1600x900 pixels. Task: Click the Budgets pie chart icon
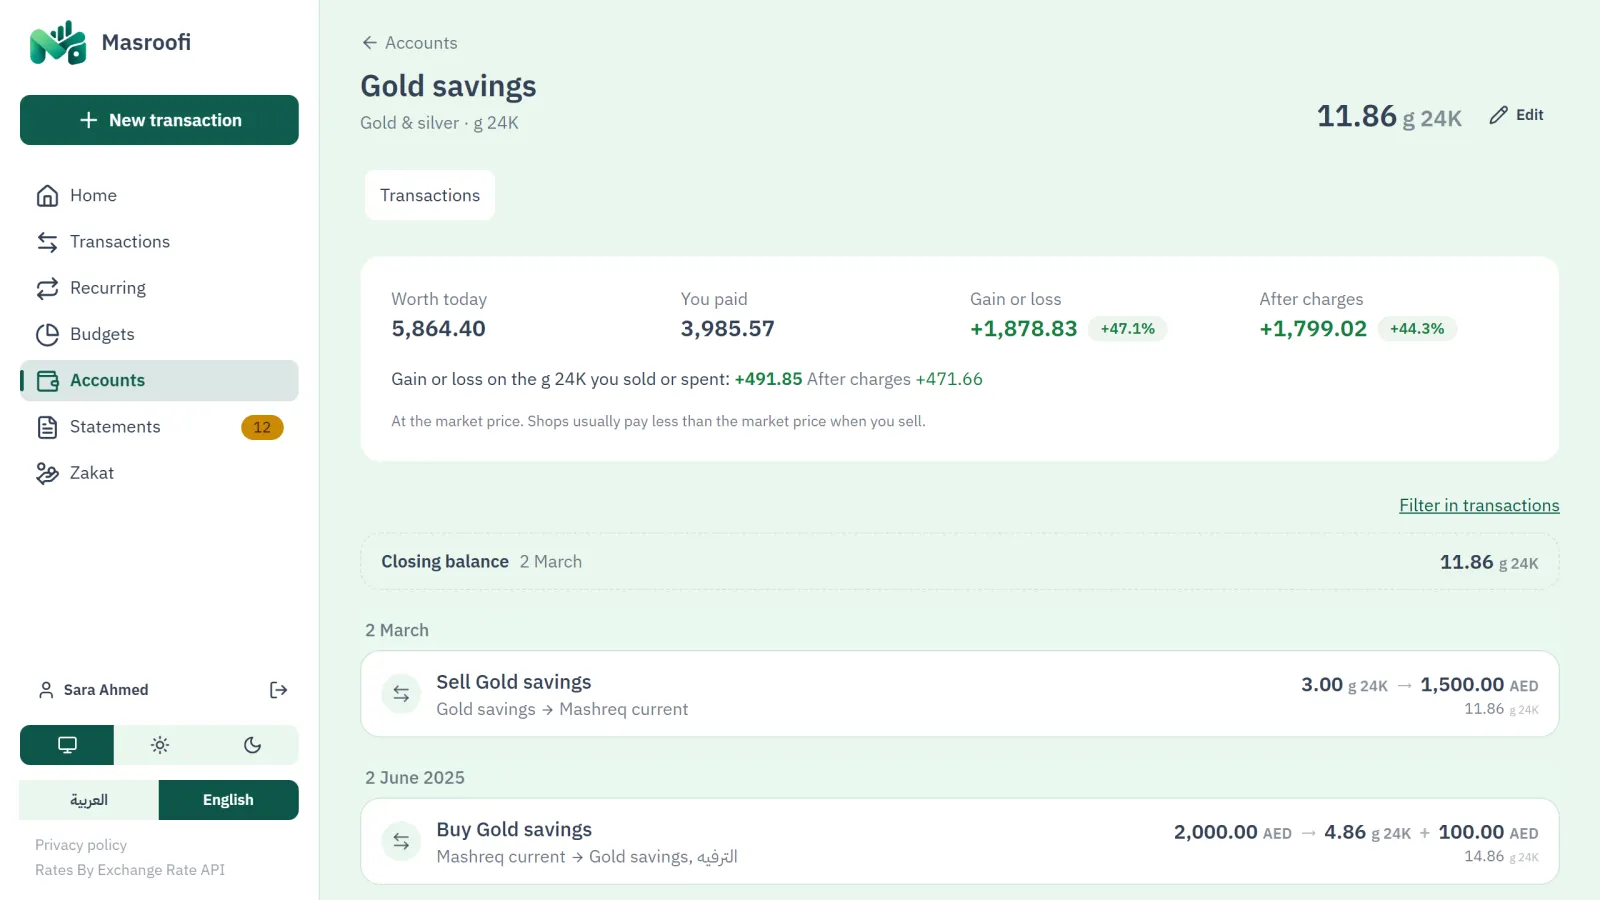point(47,334)
